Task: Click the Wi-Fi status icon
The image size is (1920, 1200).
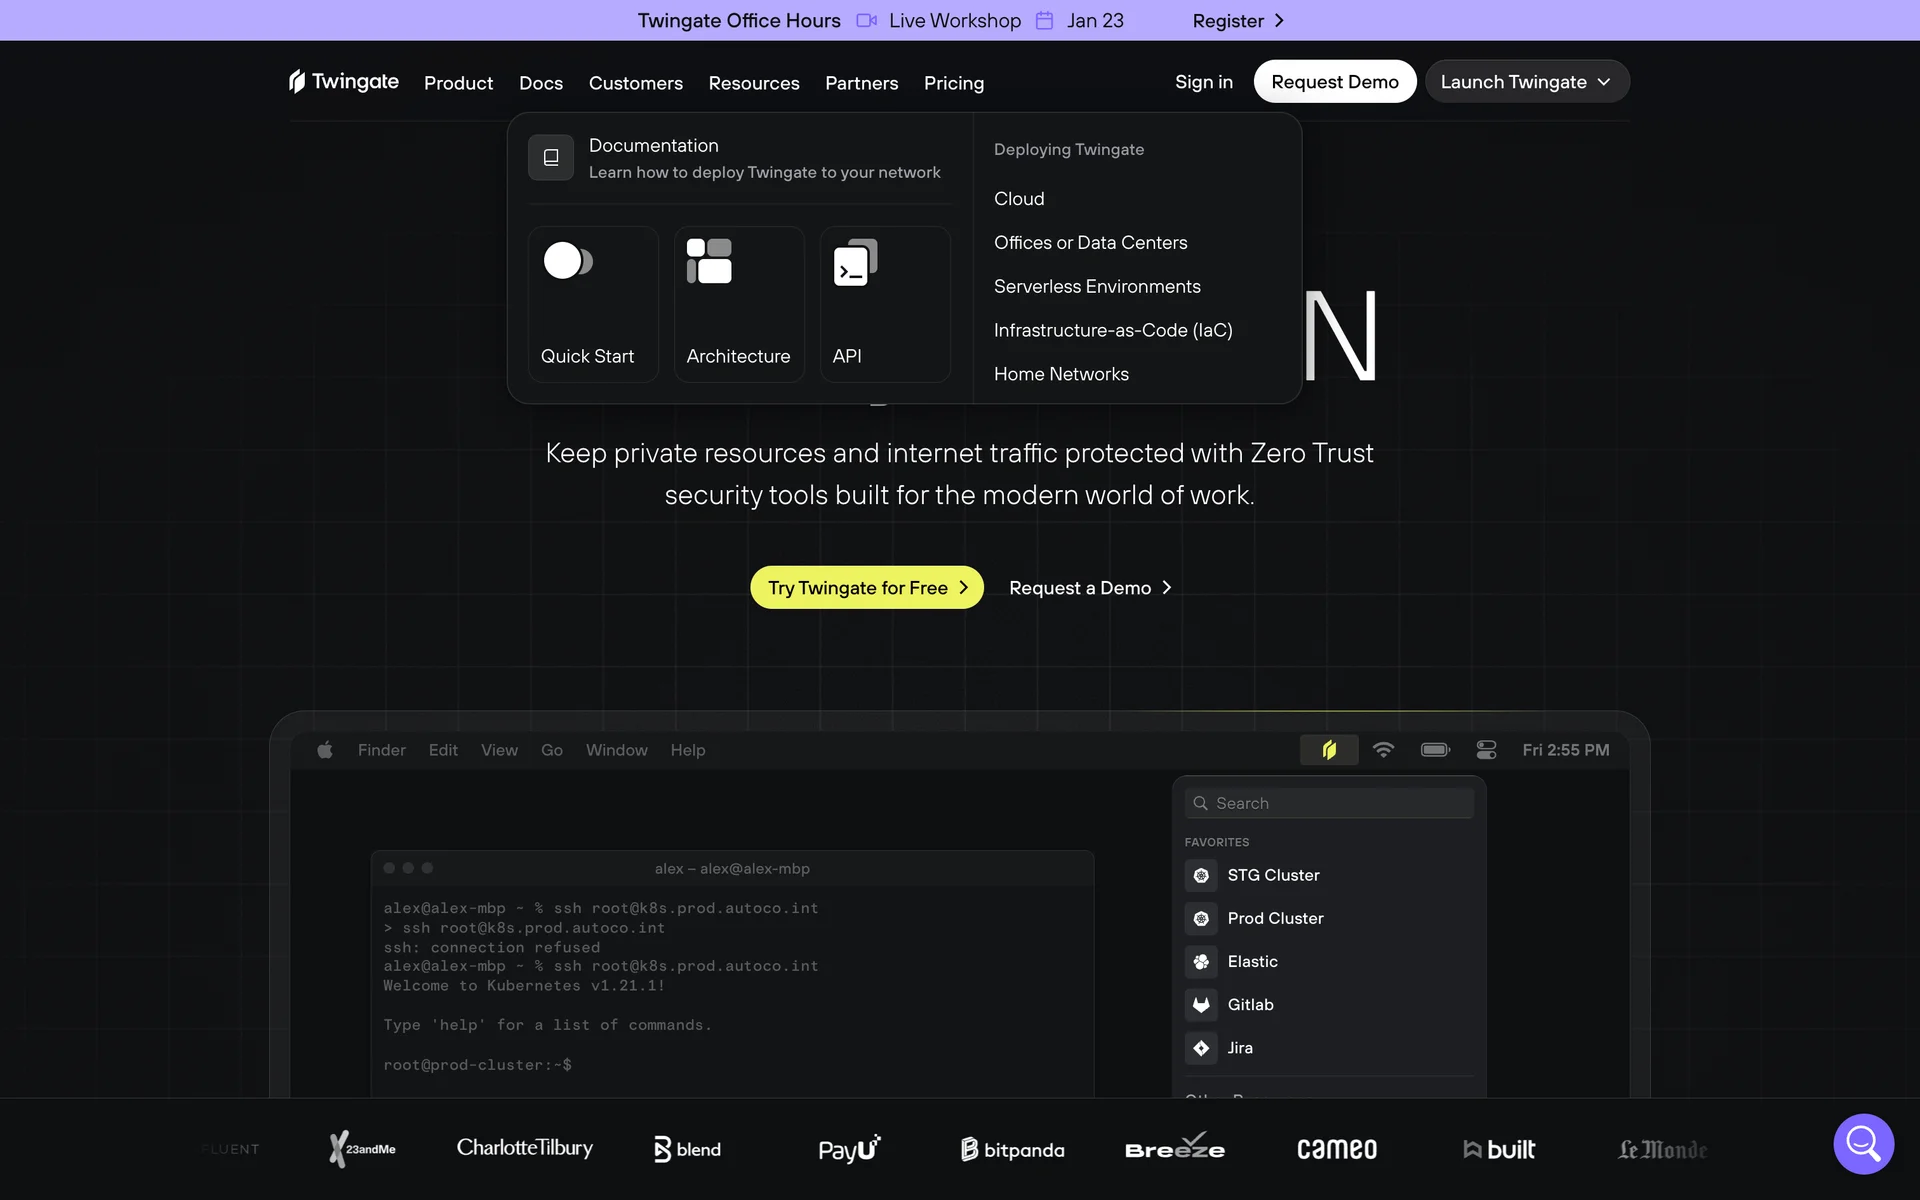Action: [x=1383, y=750]
